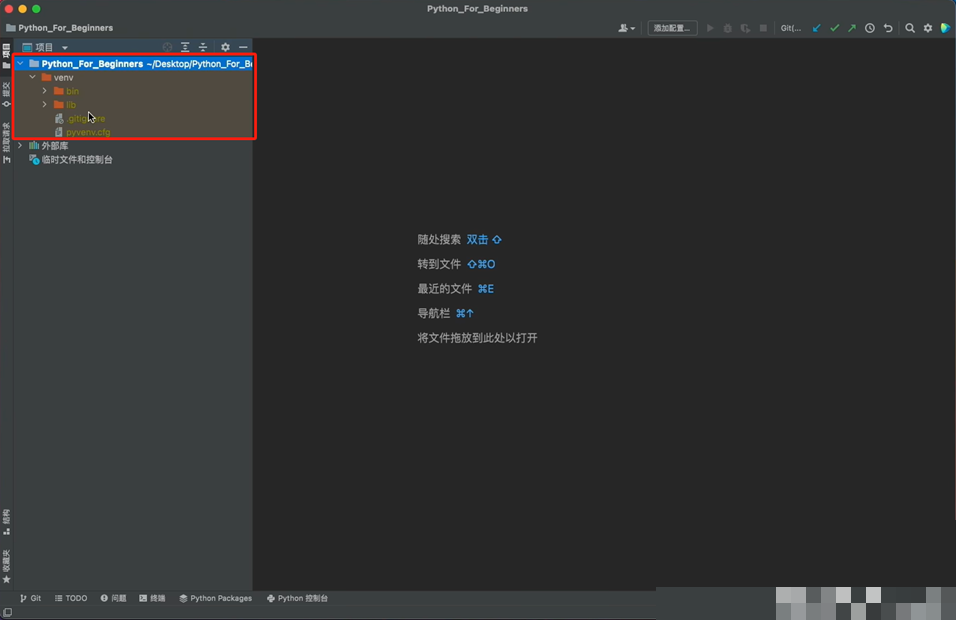Open the 收藏夹 favorites star sidebar tab
The width and height of the screenshot is (956, 620).
(6, 566)
